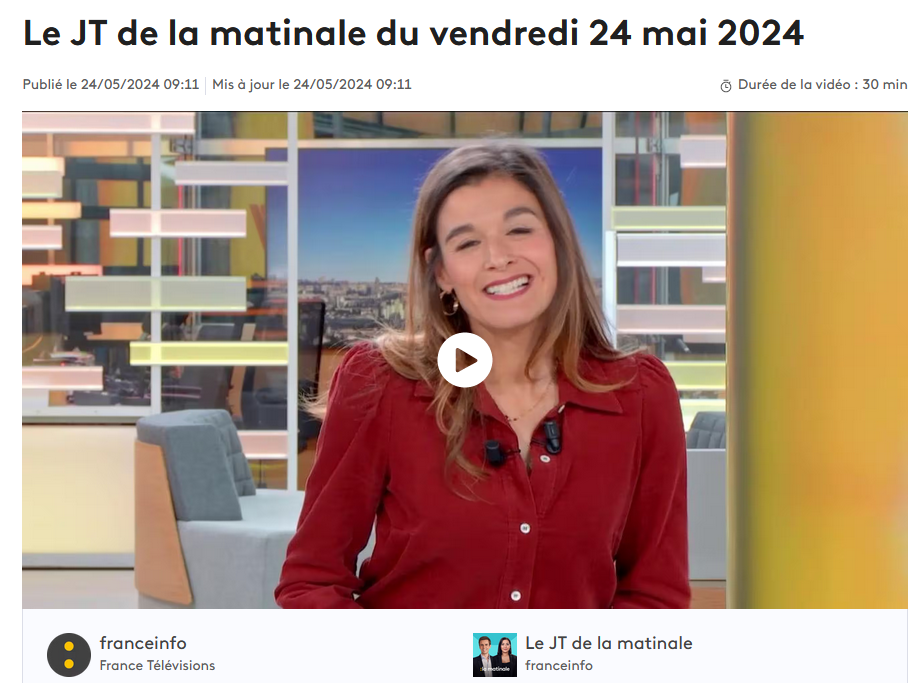
Task: Open the franceinfo channel name link
Action: (x=143, y=643)
